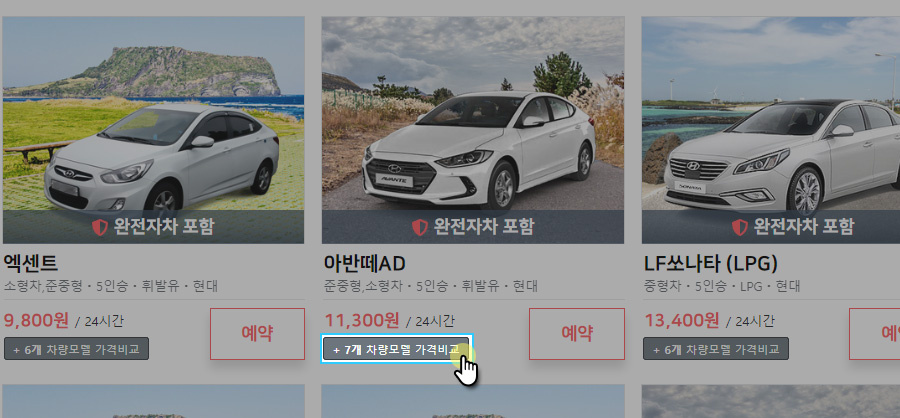Screen dimensions: 900x418
Task: Click the 11,300원 price text
Action: coord(362,320)
